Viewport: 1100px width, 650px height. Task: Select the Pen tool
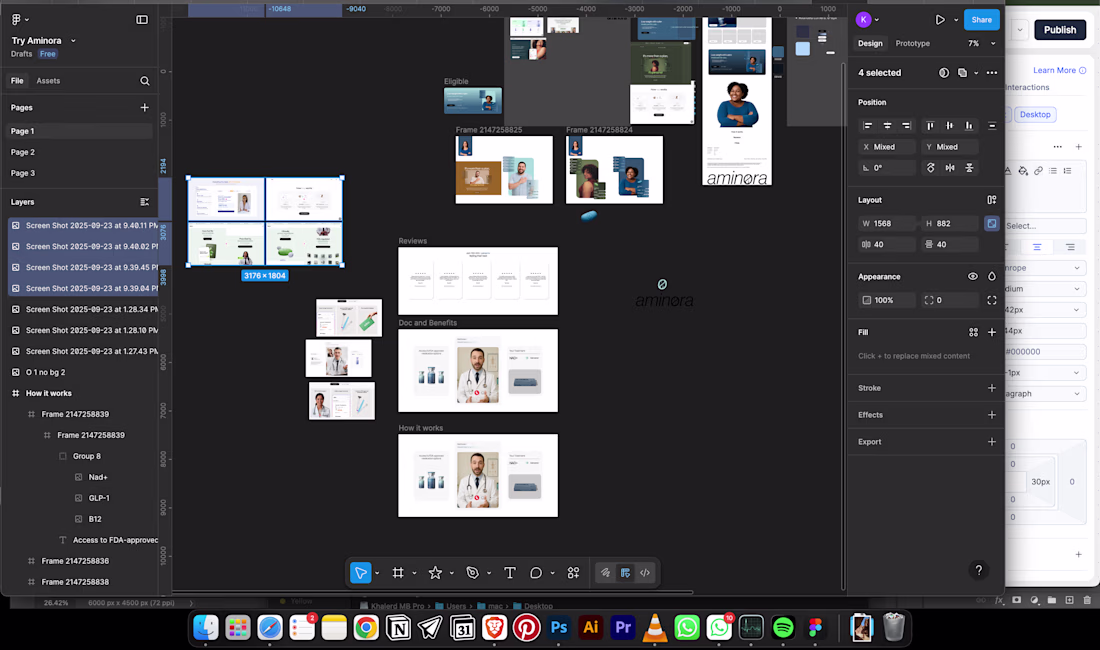[x=473, y=573]
